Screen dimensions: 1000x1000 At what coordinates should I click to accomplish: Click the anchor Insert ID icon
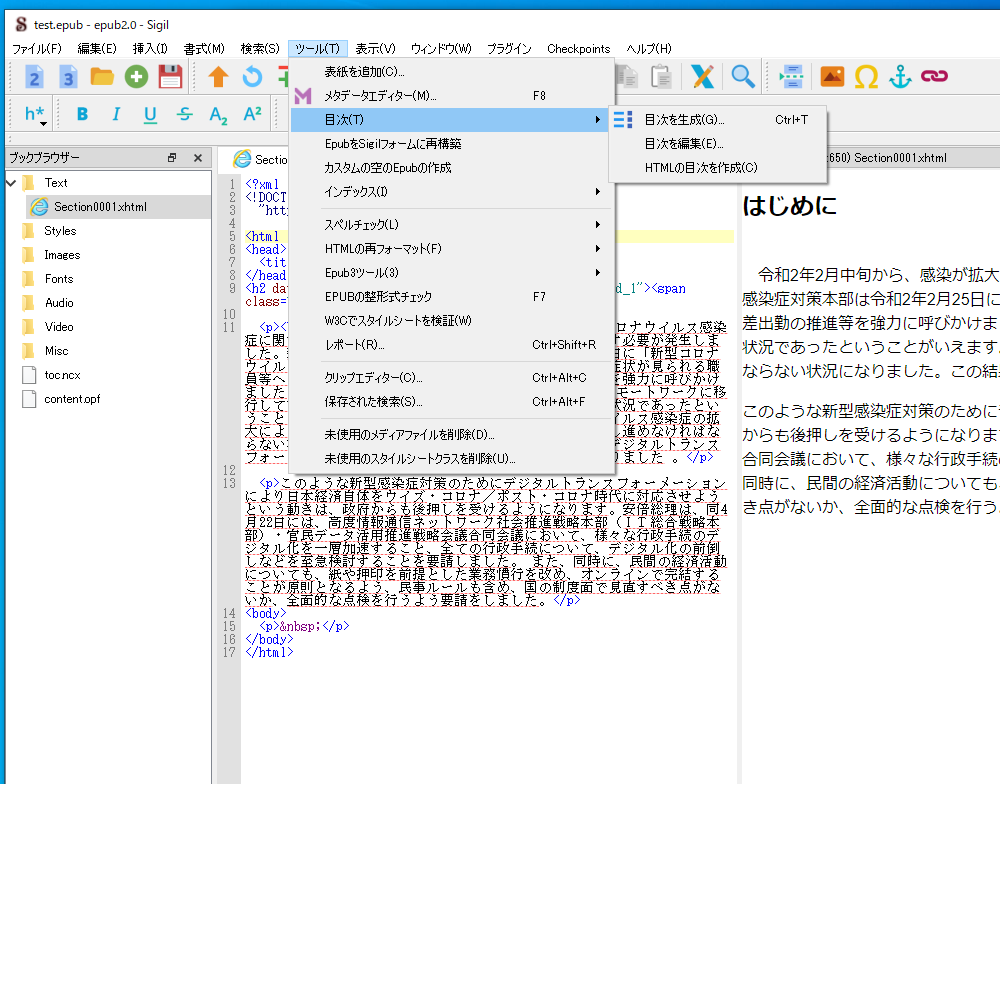900,77
